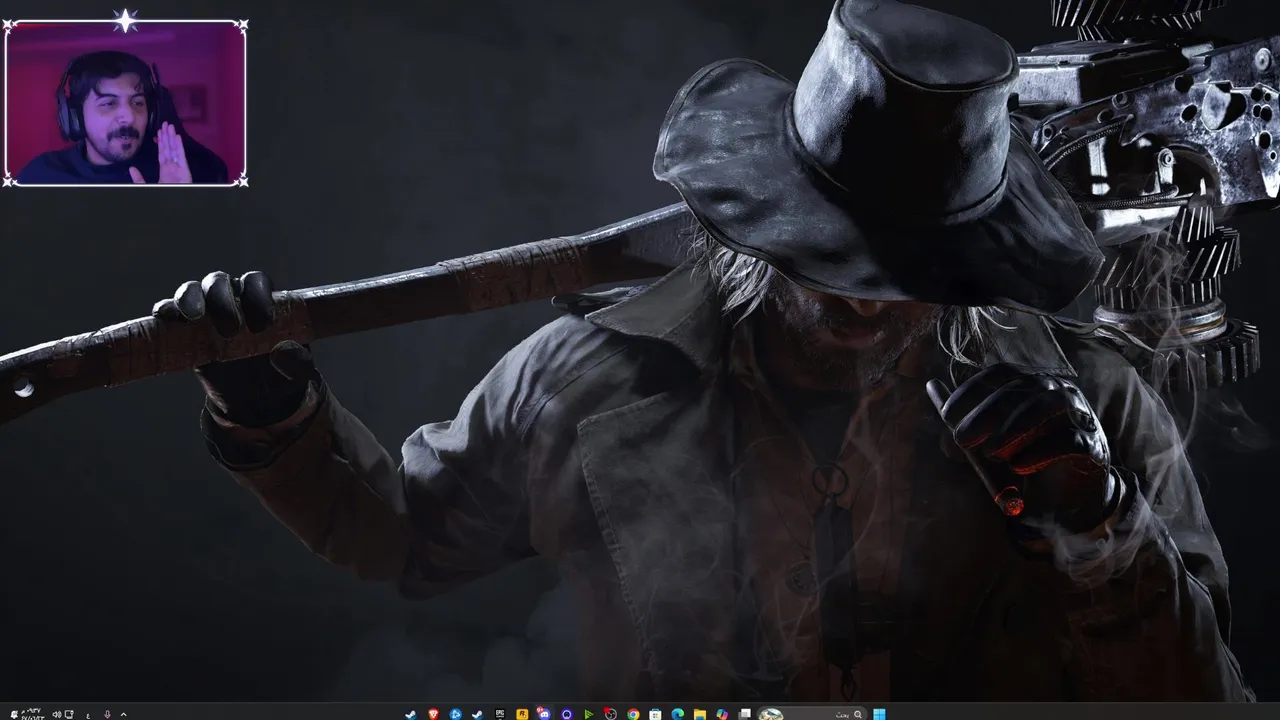Open the blue PlayStation-style app icon
The width and height of the screenshot is (1280, 720).
click(x=455, y=714)
